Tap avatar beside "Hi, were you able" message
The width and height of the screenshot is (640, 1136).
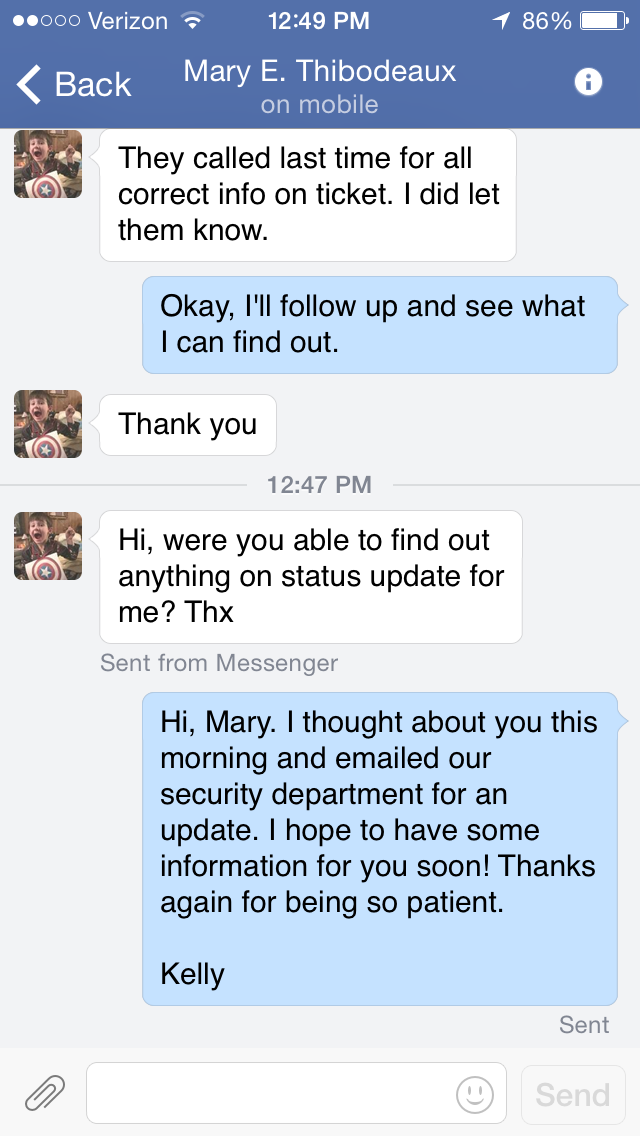point(48,546)
